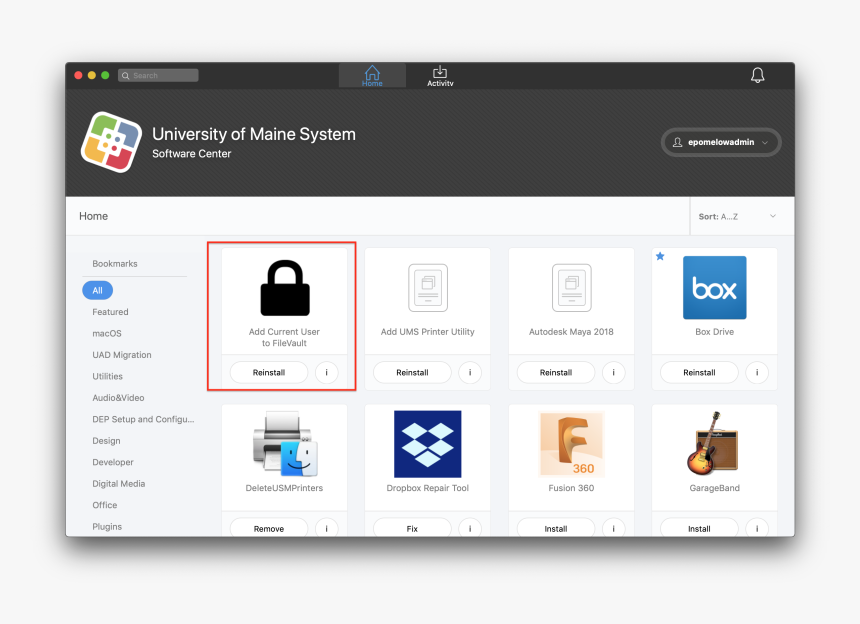The width and height of the screenshot is (860, 624).
Task: Click the Add Current User to FileVault title
Action: (284, 337)
